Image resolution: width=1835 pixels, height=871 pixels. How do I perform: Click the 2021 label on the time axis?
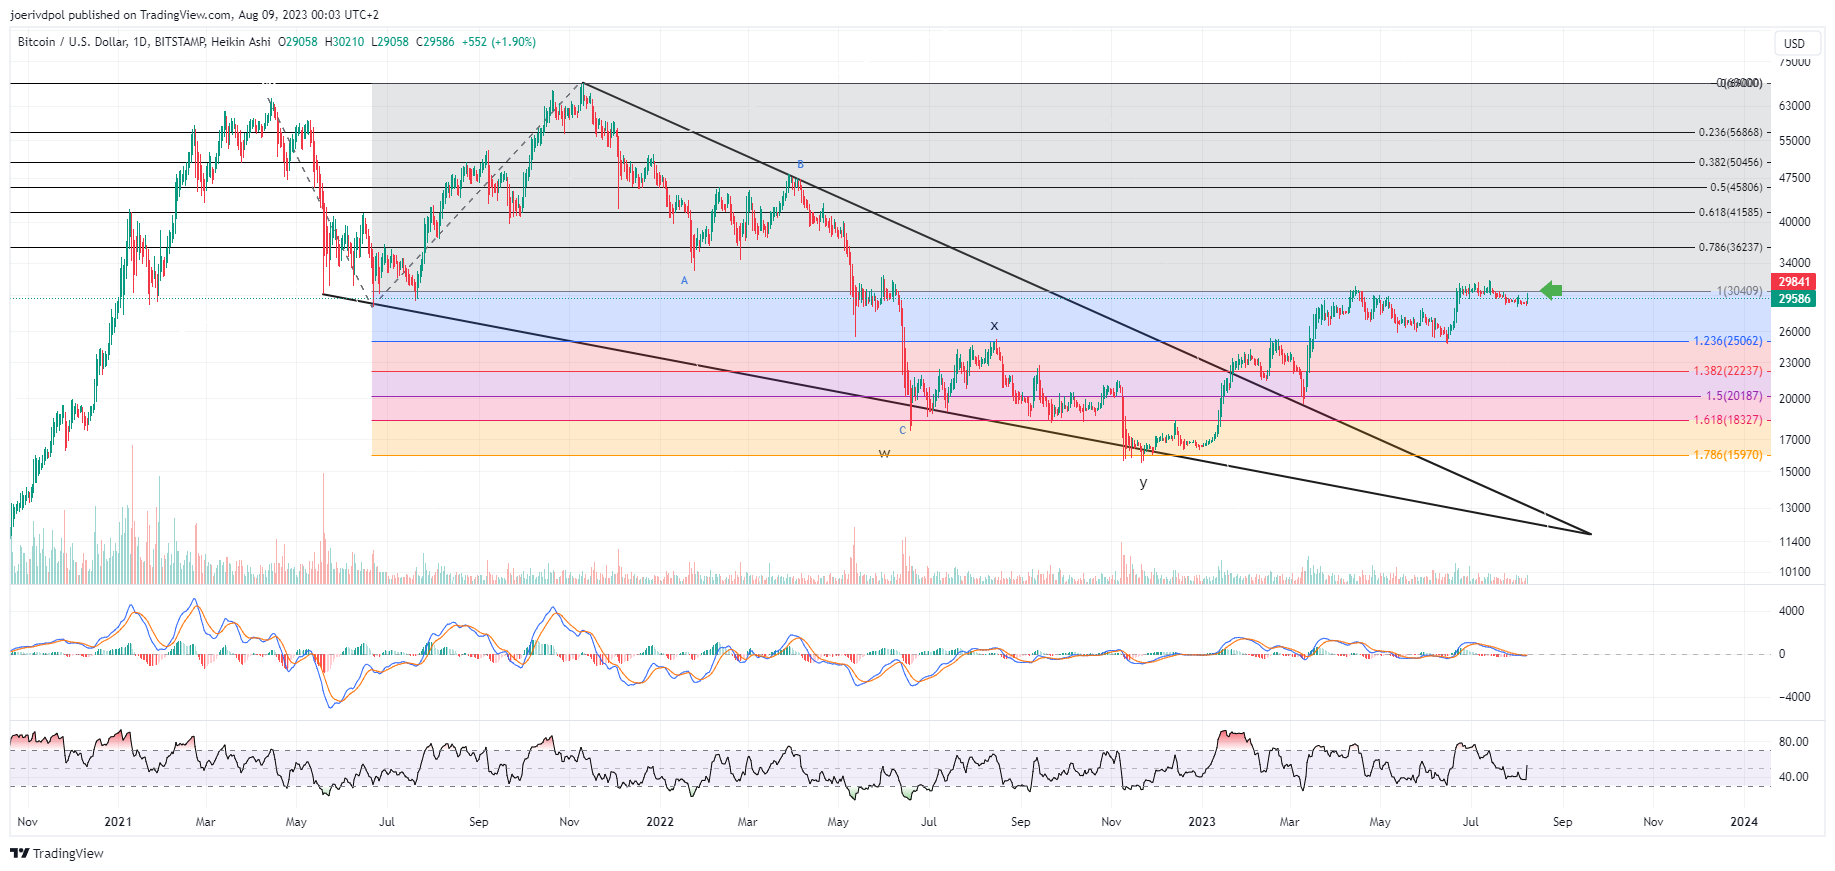[x=118, y=822]
